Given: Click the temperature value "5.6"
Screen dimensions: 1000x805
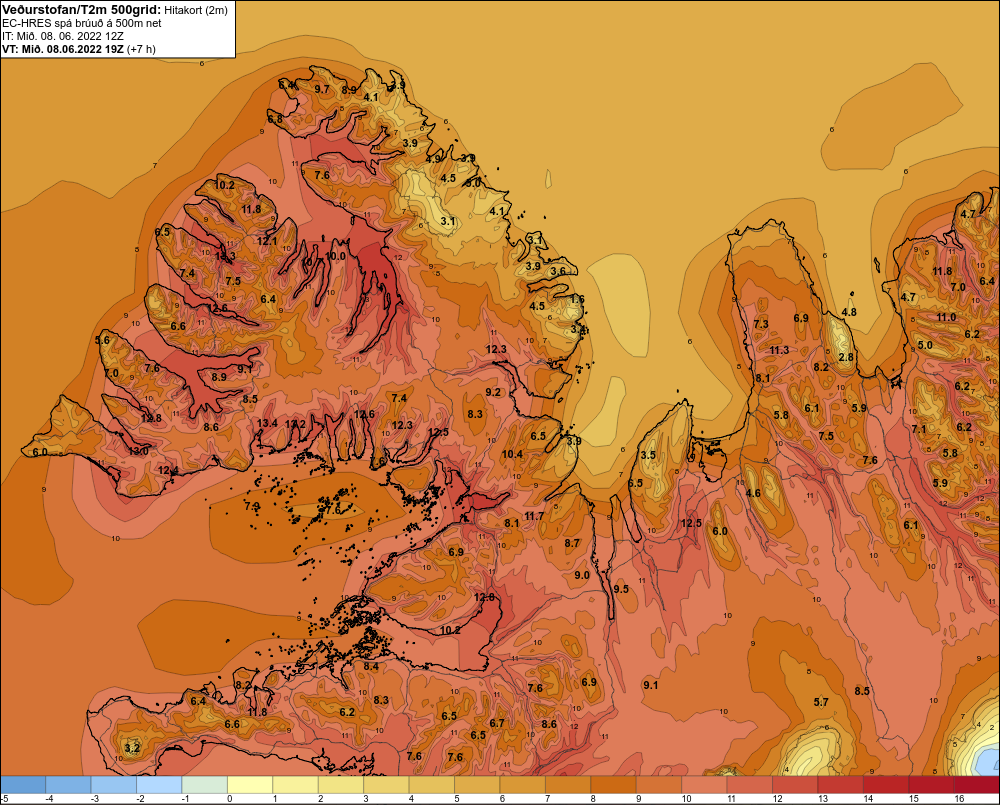Looking at the screenshot, I should point(102,340).
